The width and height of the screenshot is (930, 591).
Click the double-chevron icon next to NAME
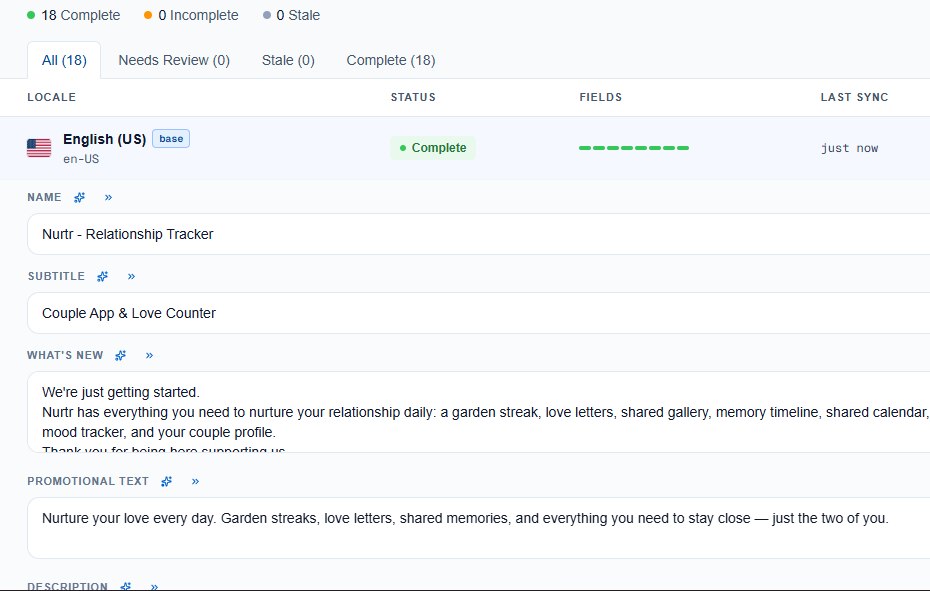[109, 198]
